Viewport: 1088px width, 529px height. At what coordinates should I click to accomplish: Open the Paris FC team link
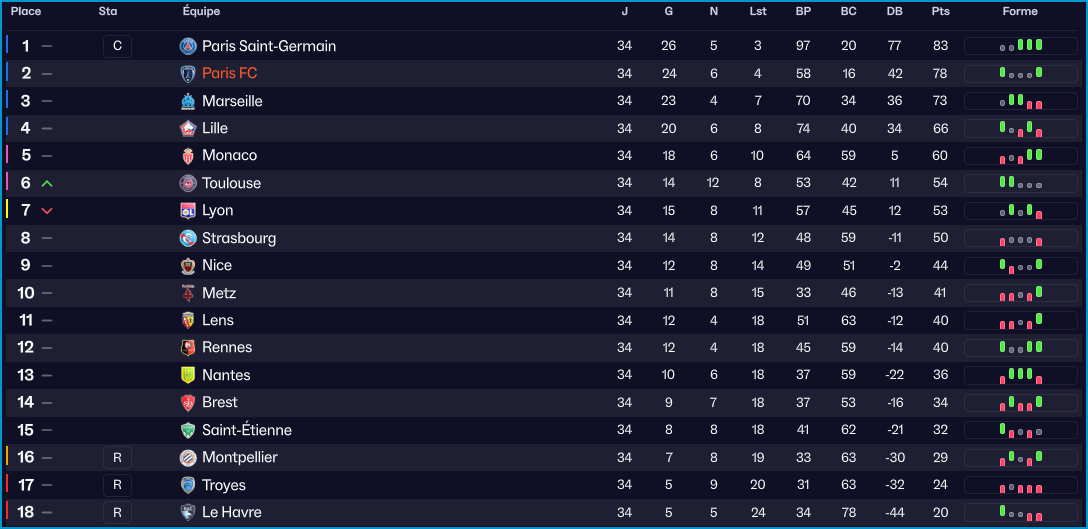coord(229,73)
